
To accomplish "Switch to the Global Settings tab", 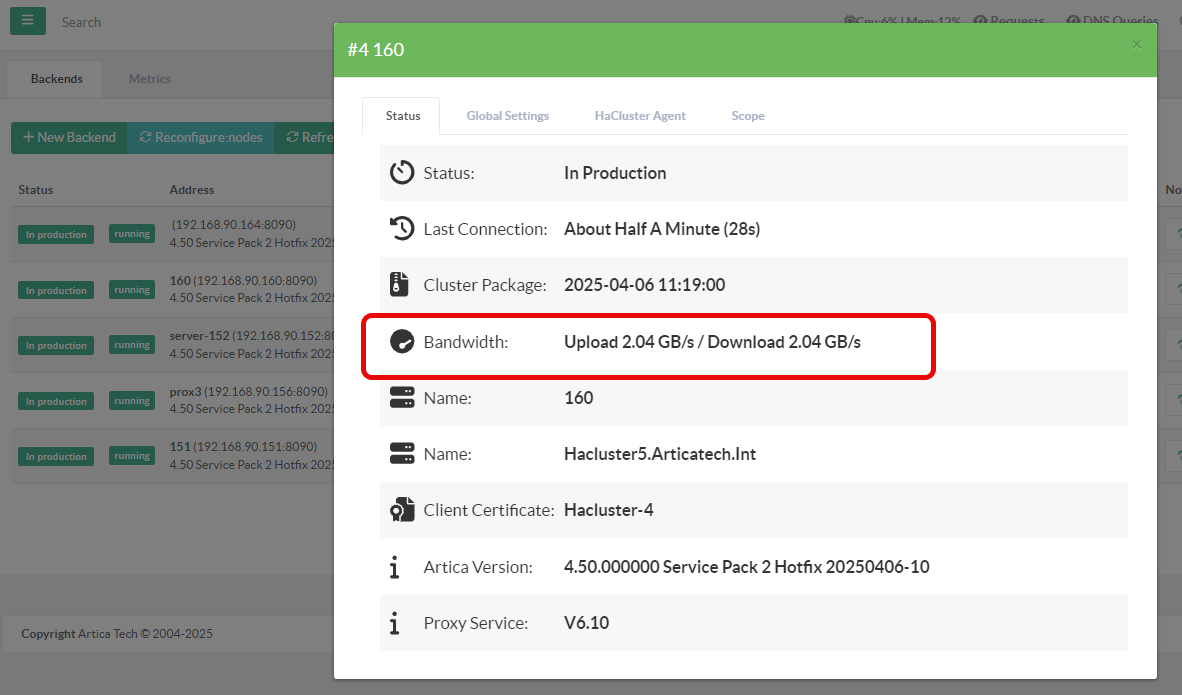I will pos(507,116).
